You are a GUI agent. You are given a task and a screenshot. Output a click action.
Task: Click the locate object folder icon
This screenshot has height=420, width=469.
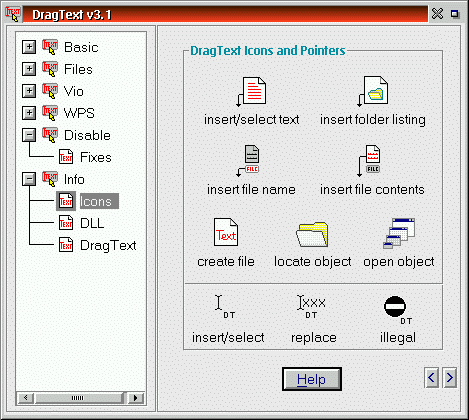[x=312, y=234]
